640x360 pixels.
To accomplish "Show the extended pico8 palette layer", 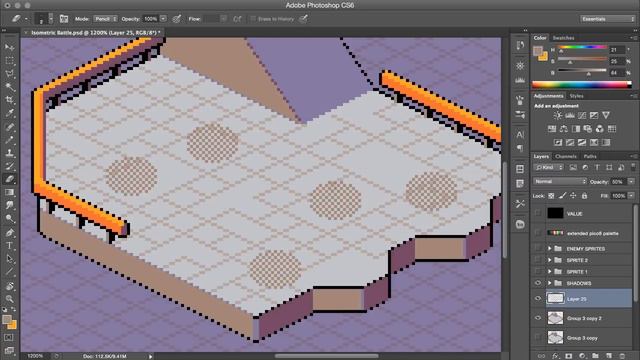I will [x=538, y=233].
